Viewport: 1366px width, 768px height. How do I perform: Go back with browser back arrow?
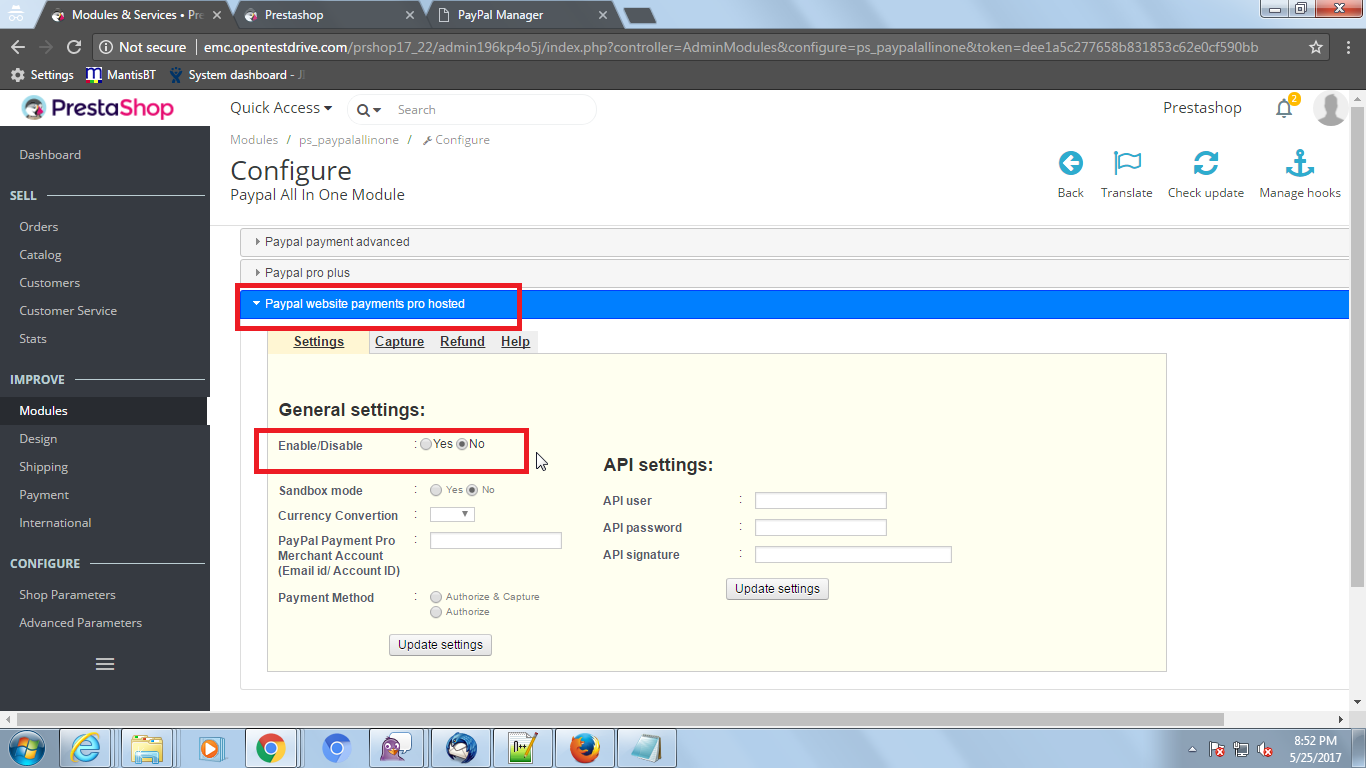[18, 47]
